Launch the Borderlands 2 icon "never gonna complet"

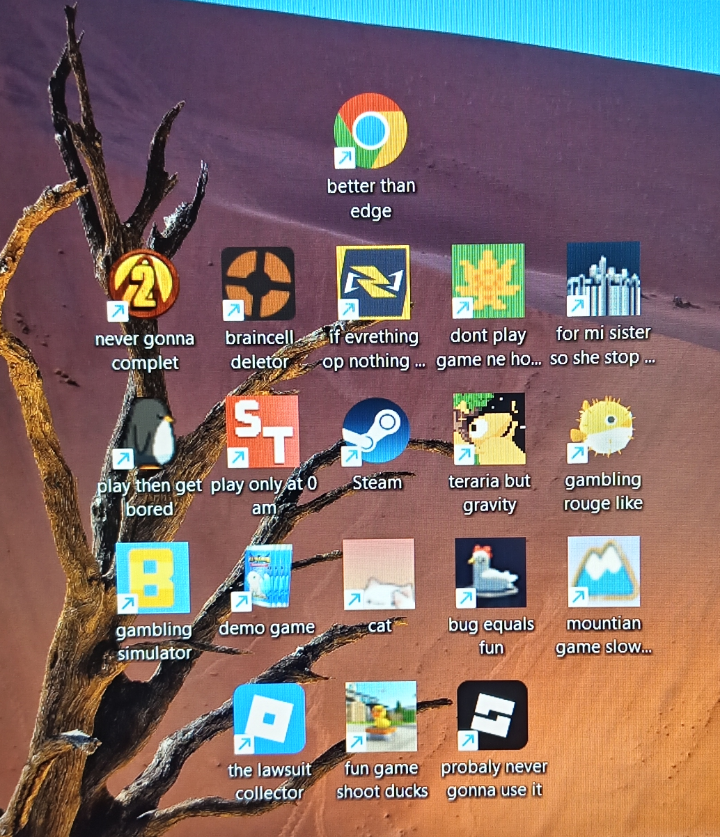(143, 285)
